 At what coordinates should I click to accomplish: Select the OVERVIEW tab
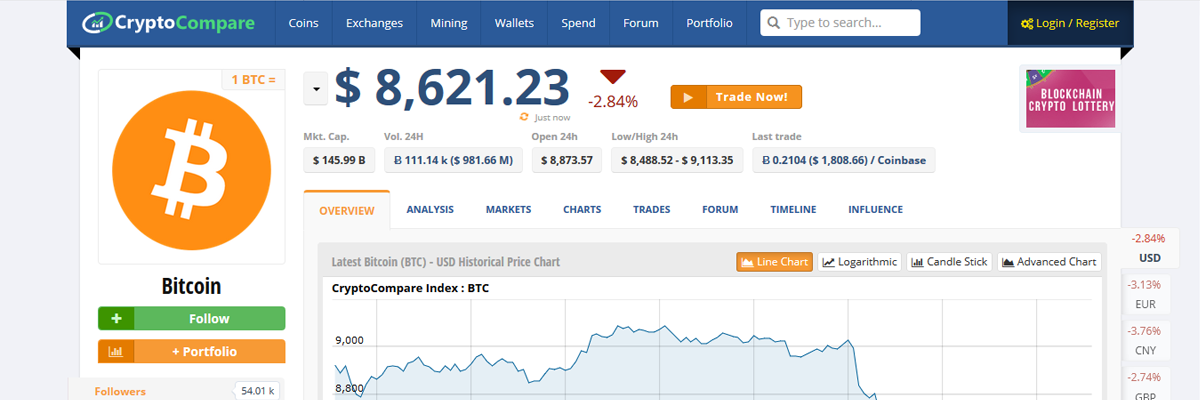346,211
